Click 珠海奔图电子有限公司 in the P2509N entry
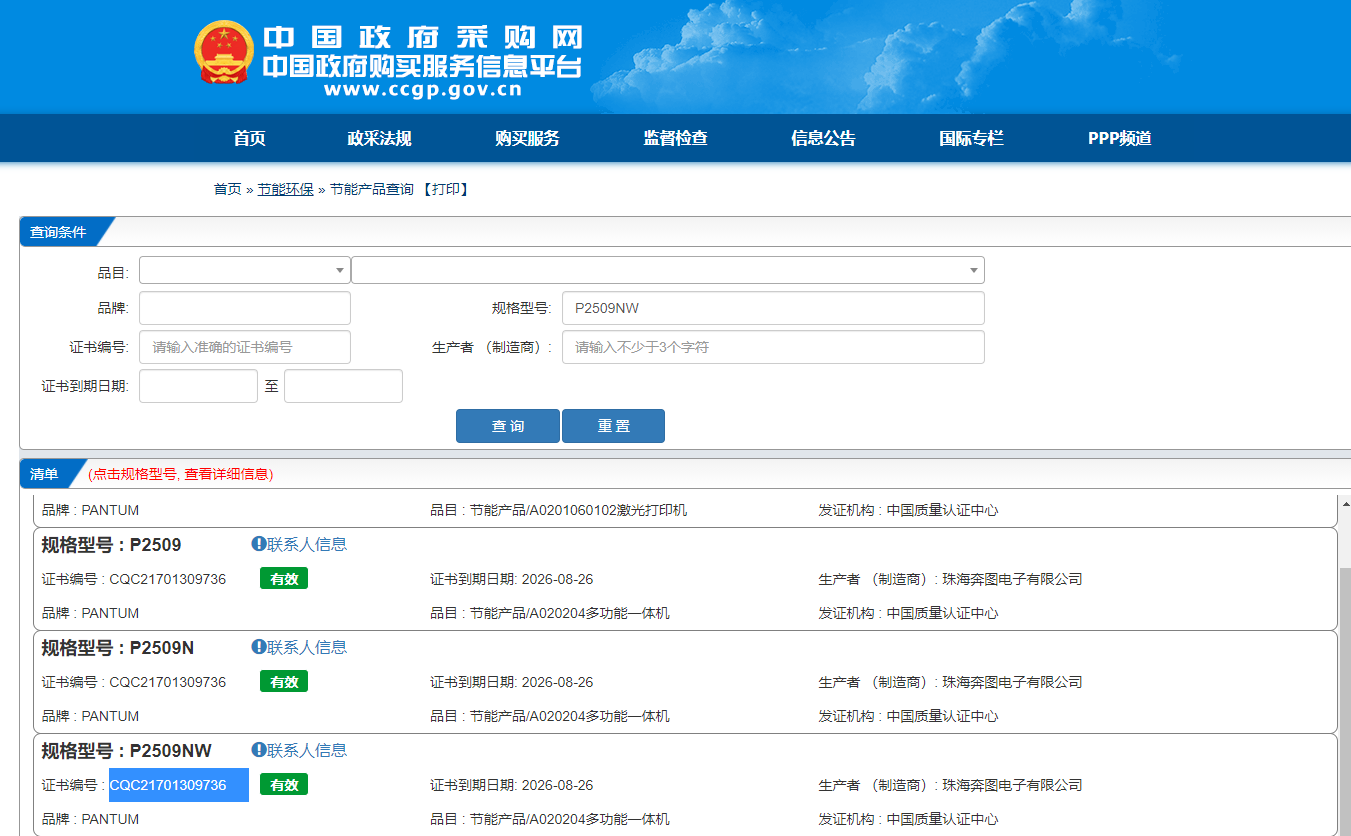This screenshot has height=836, width=1351. pyautogui.click(x=1012, y=682)
